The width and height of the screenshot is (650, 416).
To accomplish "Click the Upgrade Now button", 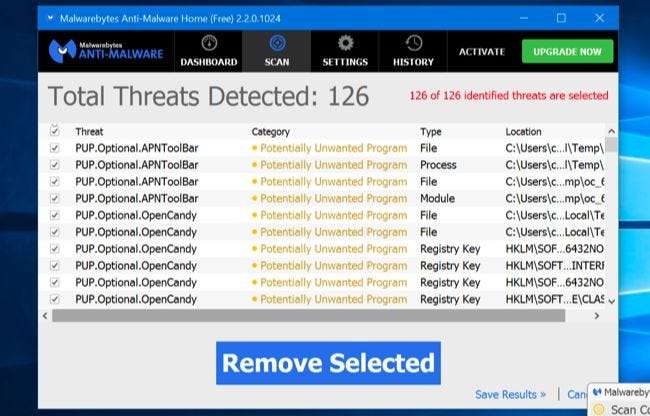I will click(x=567, y=51).
